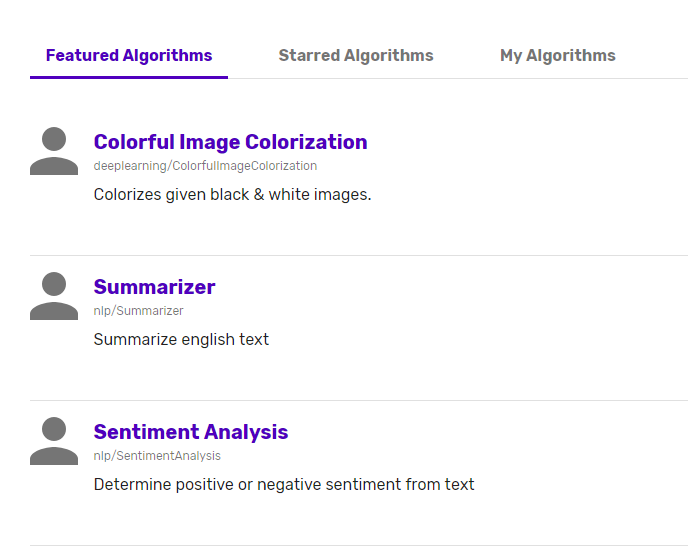
Task: Click the Colorful Image Colorization author avatar icon
Action: (54, 151)
